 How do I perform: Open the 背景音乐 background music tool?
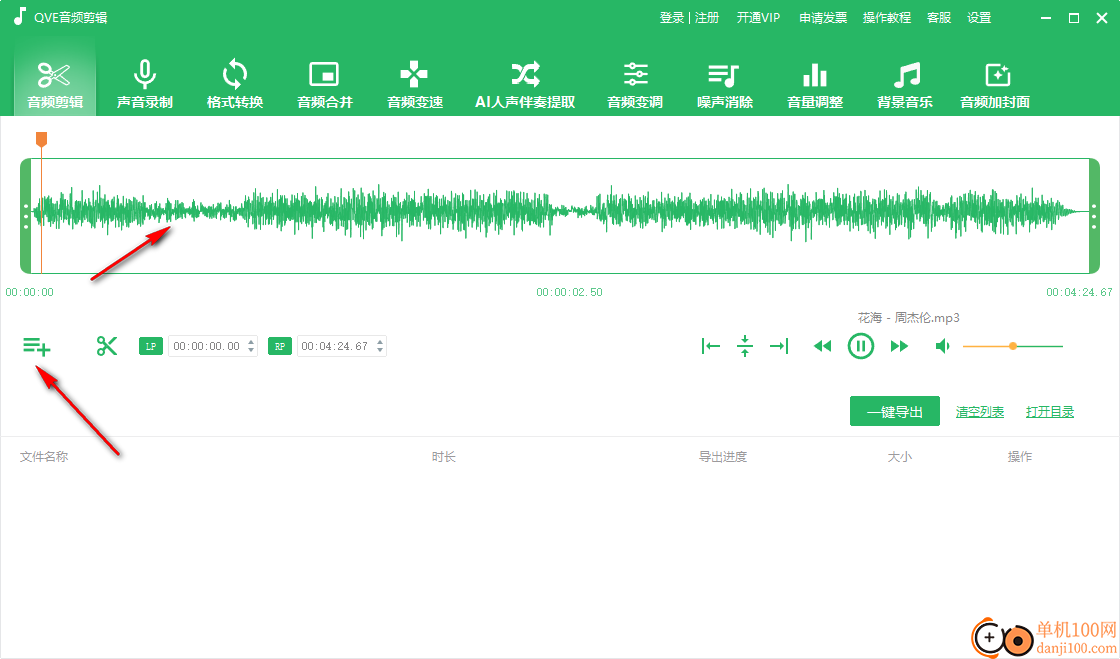tap(905, 84)
